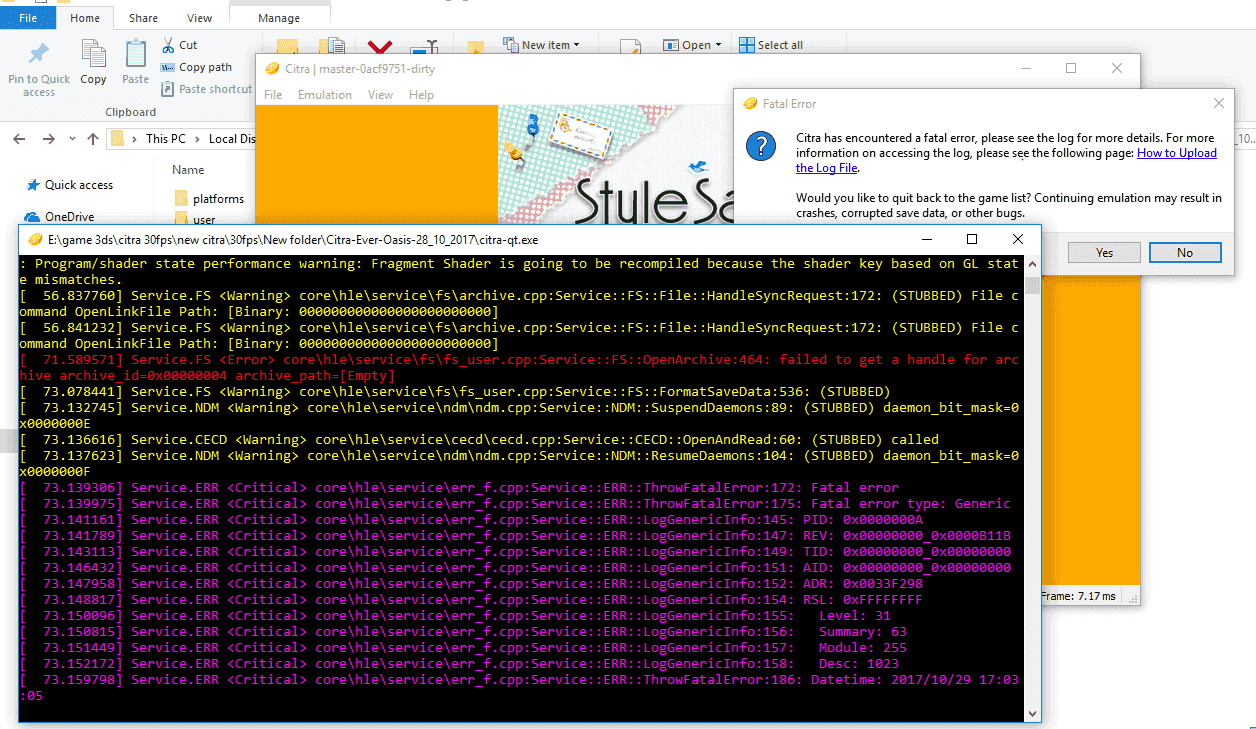Screen dimensions: 1256x729
Task: Minimize the Citra emulator window
Action: tap(1025, 69)
